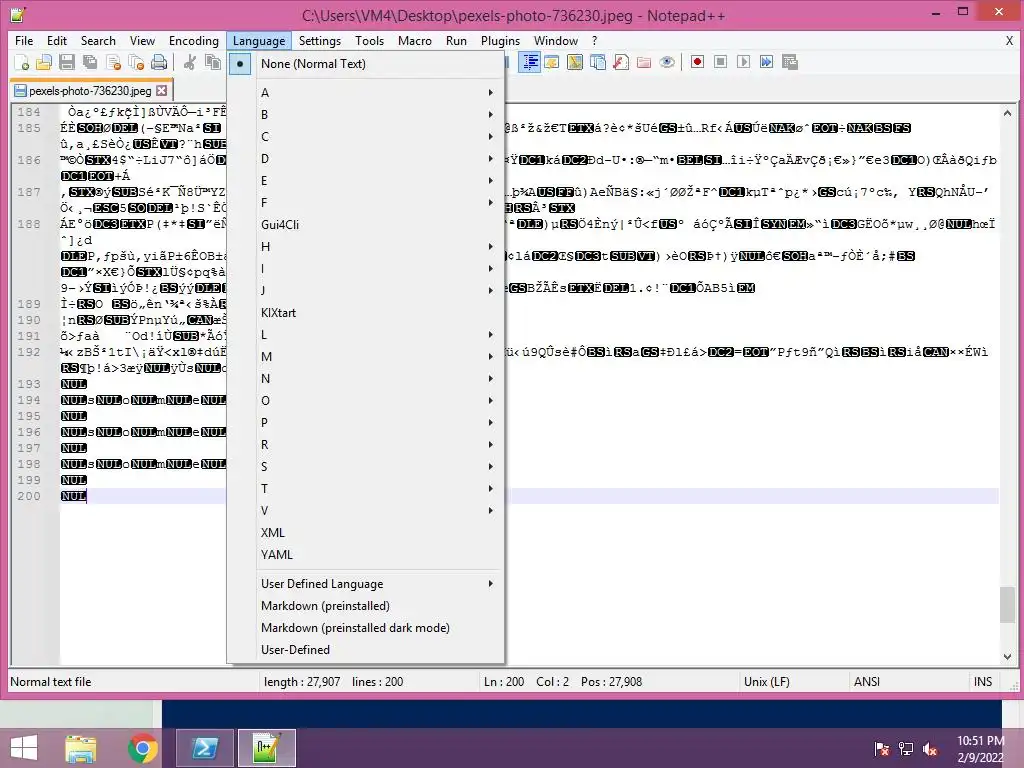Click the Save toolbar icon
This screenshot has width=1024, height=768.
pyautogui.click(x=67, y=63)
